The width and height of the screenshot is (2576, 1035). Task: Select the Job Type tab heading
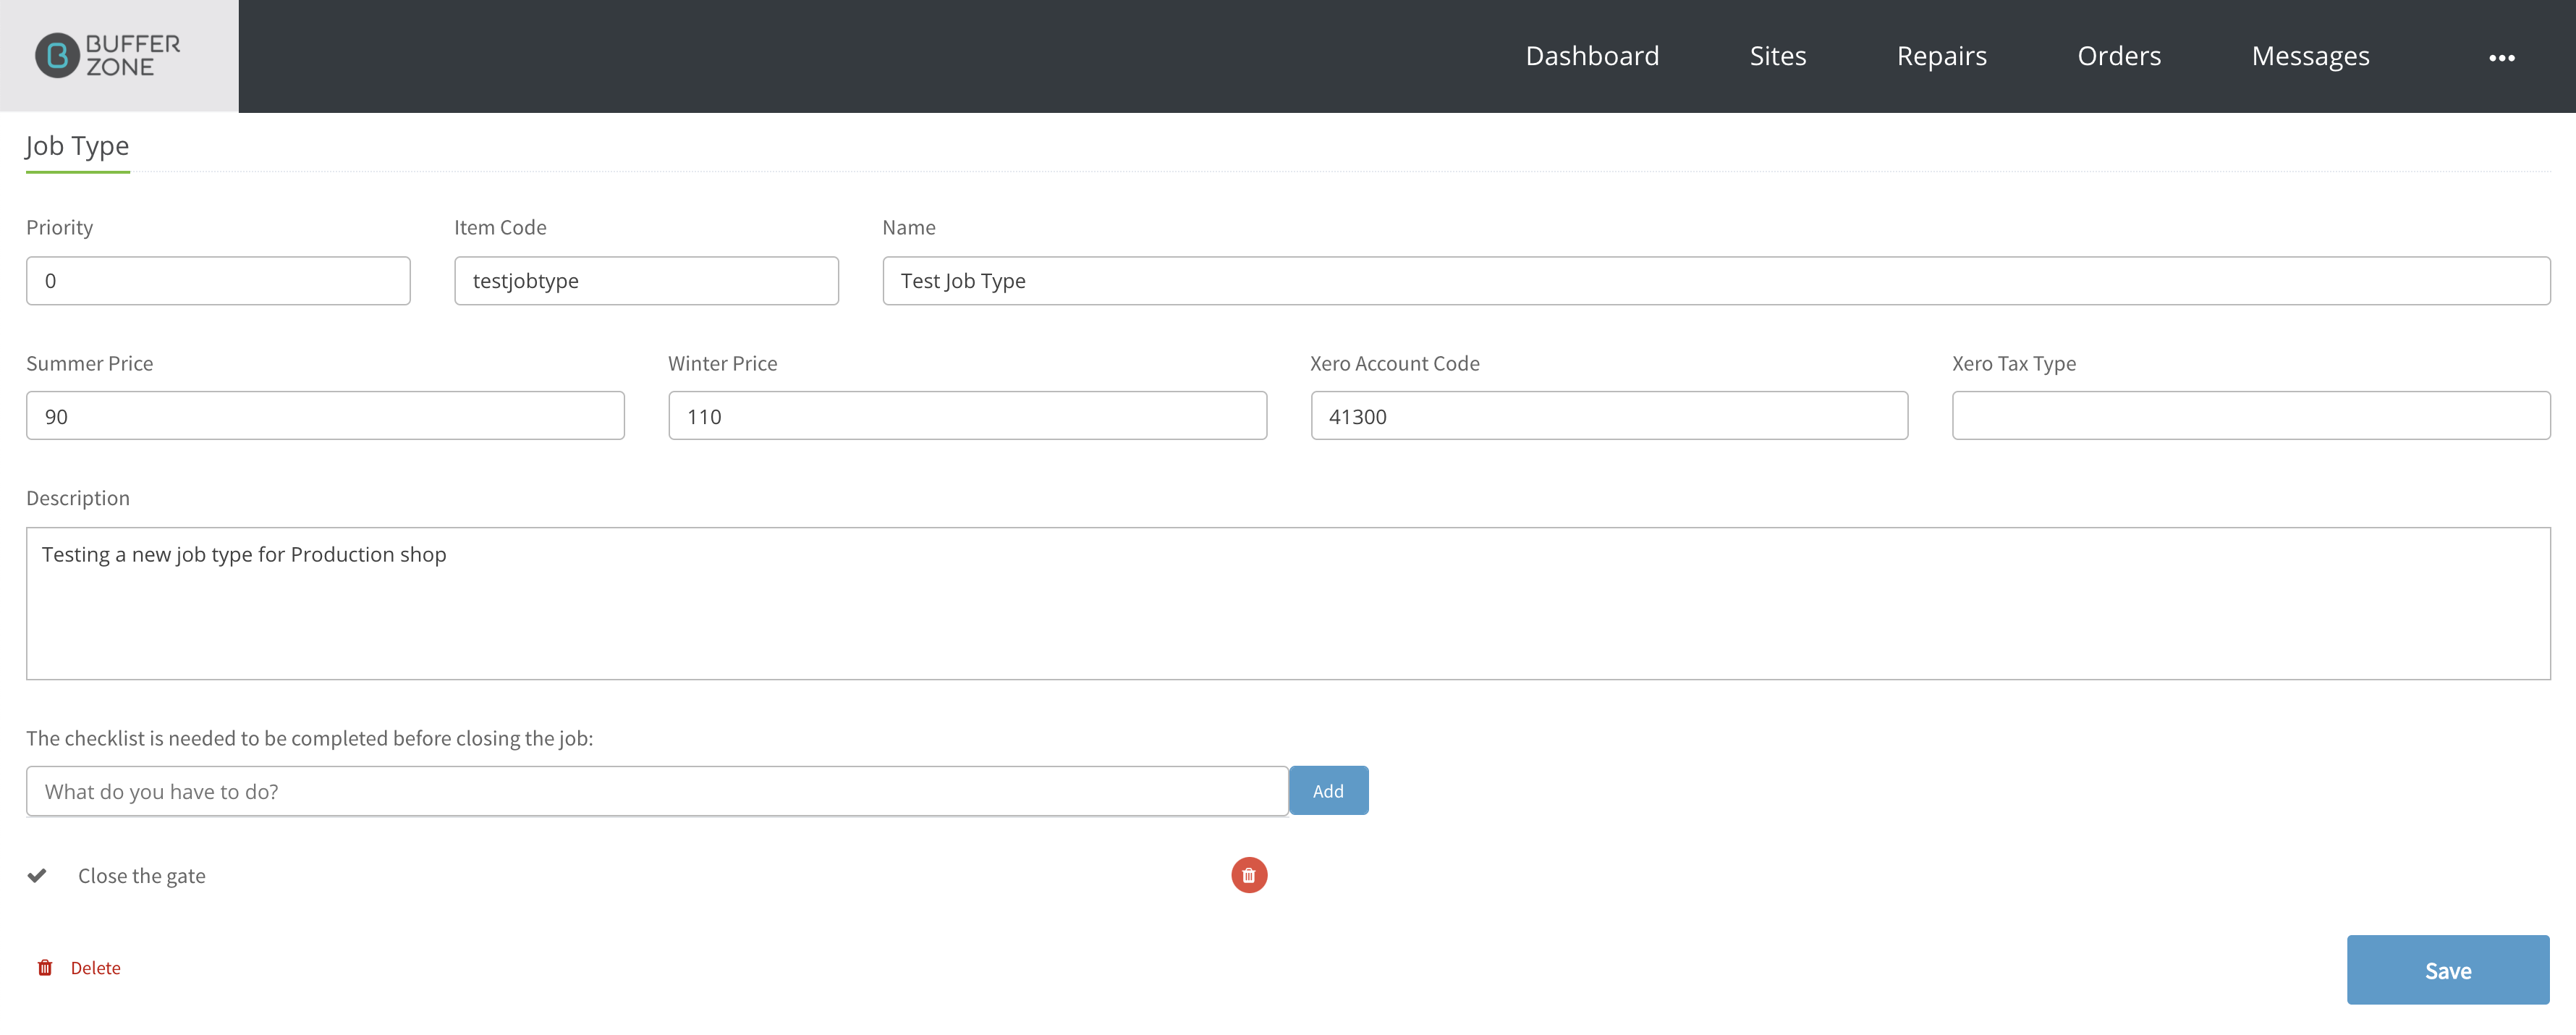pos(77,147)
